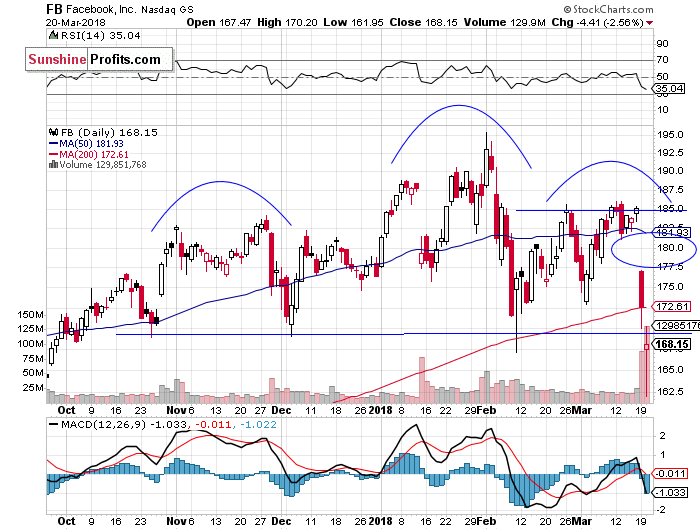The image size is (700, 530).
Task: Click the long red candle on March 19
Action: tap(642, 289)
